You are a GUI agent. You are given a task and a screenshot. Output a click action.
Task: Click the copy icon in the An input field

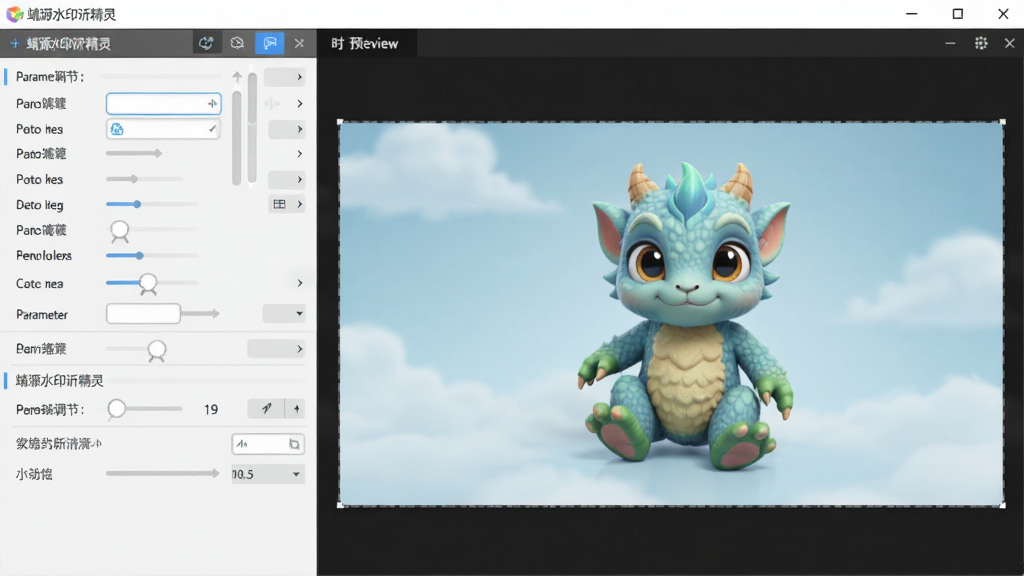point(294,444)
